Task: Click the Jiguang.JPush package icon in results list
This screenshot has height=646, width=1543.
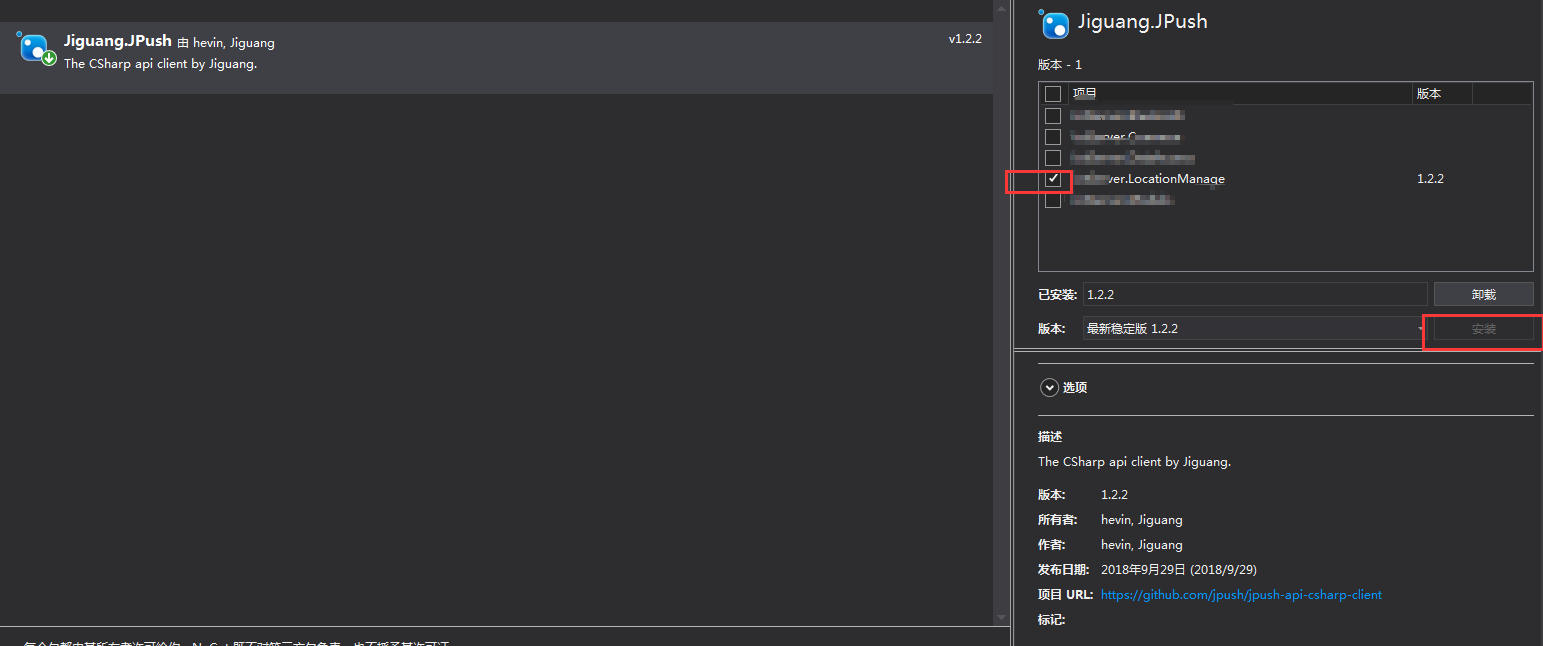Action: coord(36,48)
